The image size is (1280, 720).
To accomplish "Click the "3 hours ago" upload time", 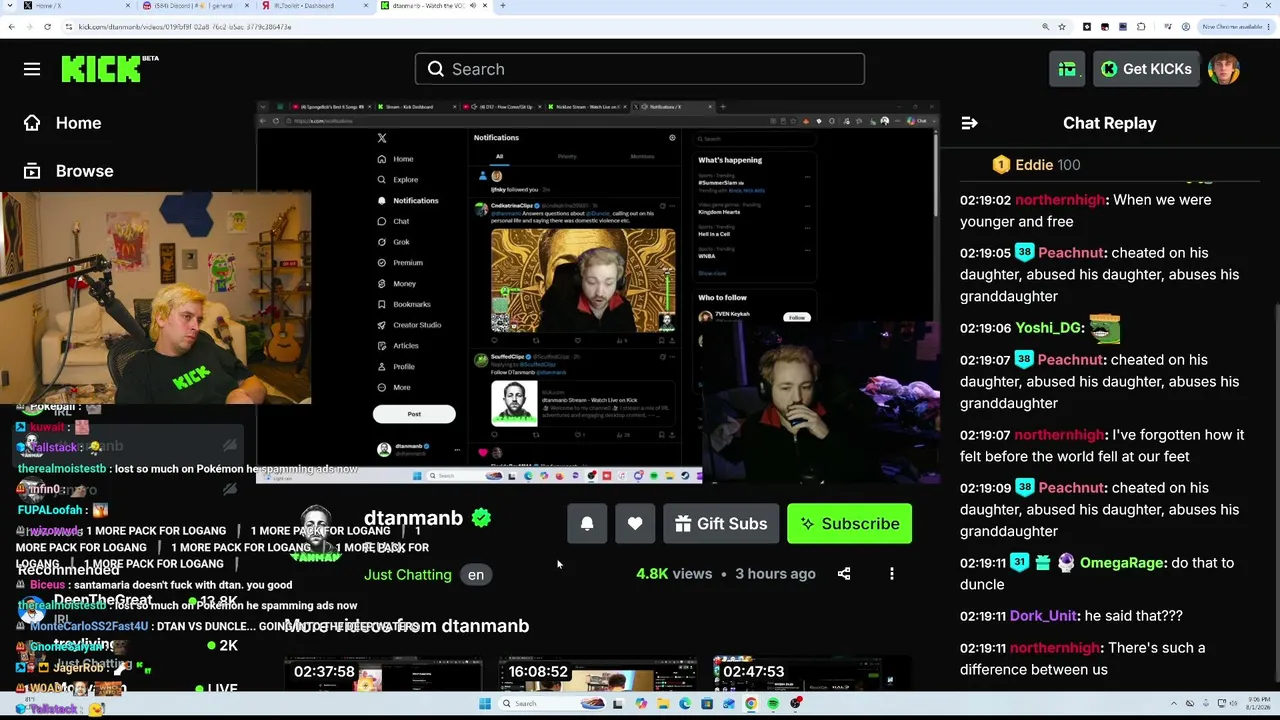I will pos(775,574).
